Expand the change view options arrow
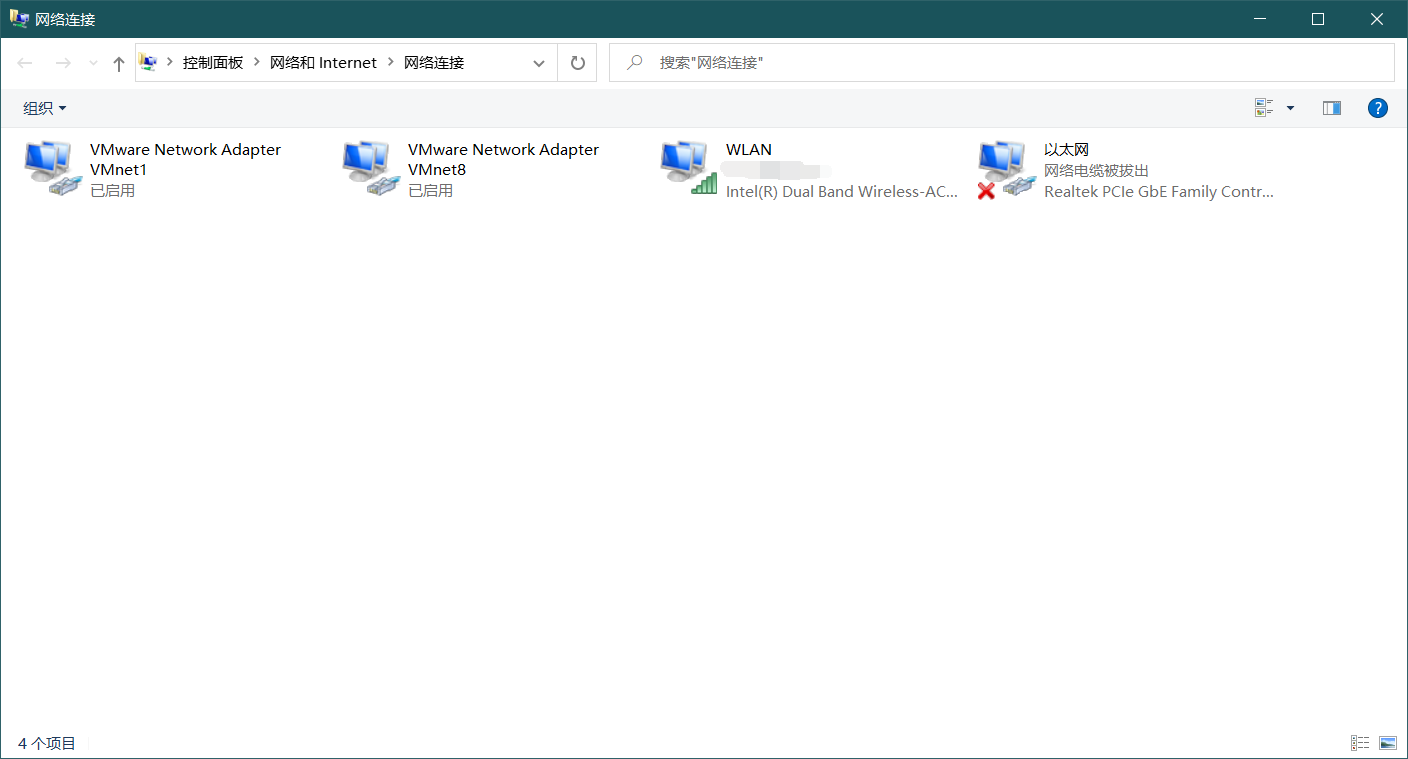Screen dimensions: 1408x759 1290,108
